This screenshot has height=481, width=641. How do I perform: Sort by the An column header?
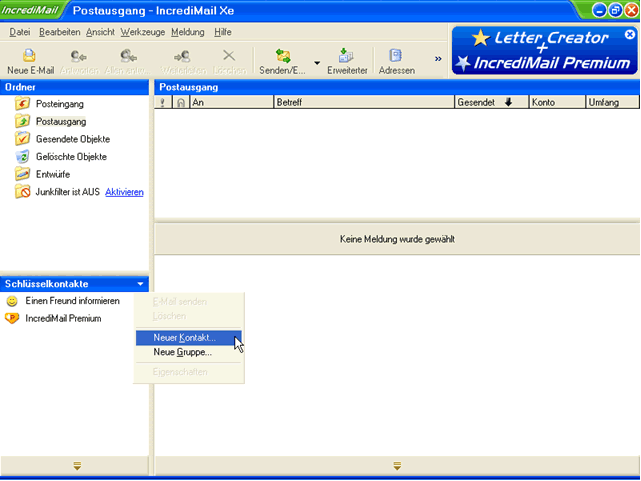click(x=231, y=102)
